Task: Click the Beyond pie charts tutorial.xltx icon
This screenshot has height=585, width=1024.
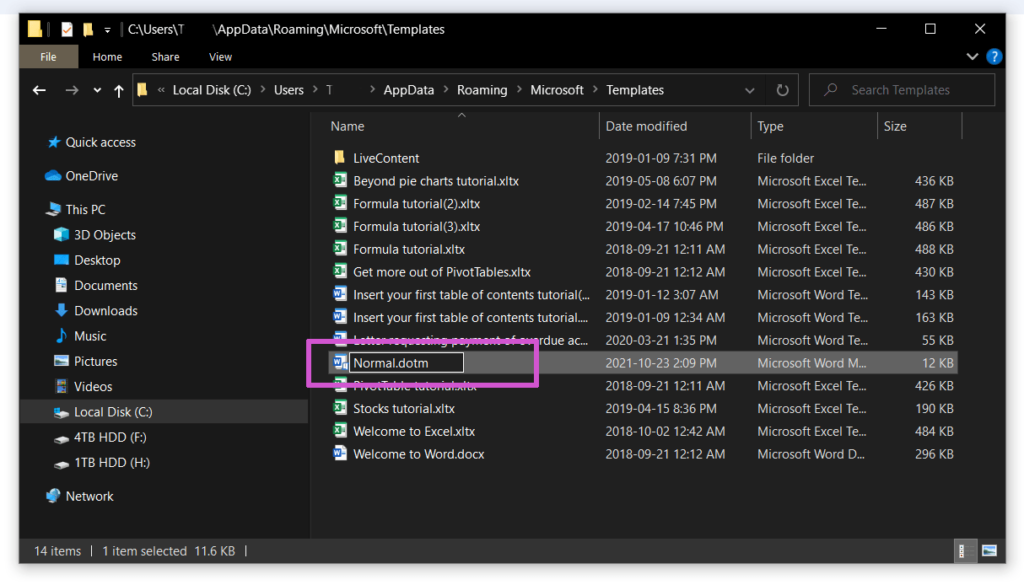Action: point(340,180)
